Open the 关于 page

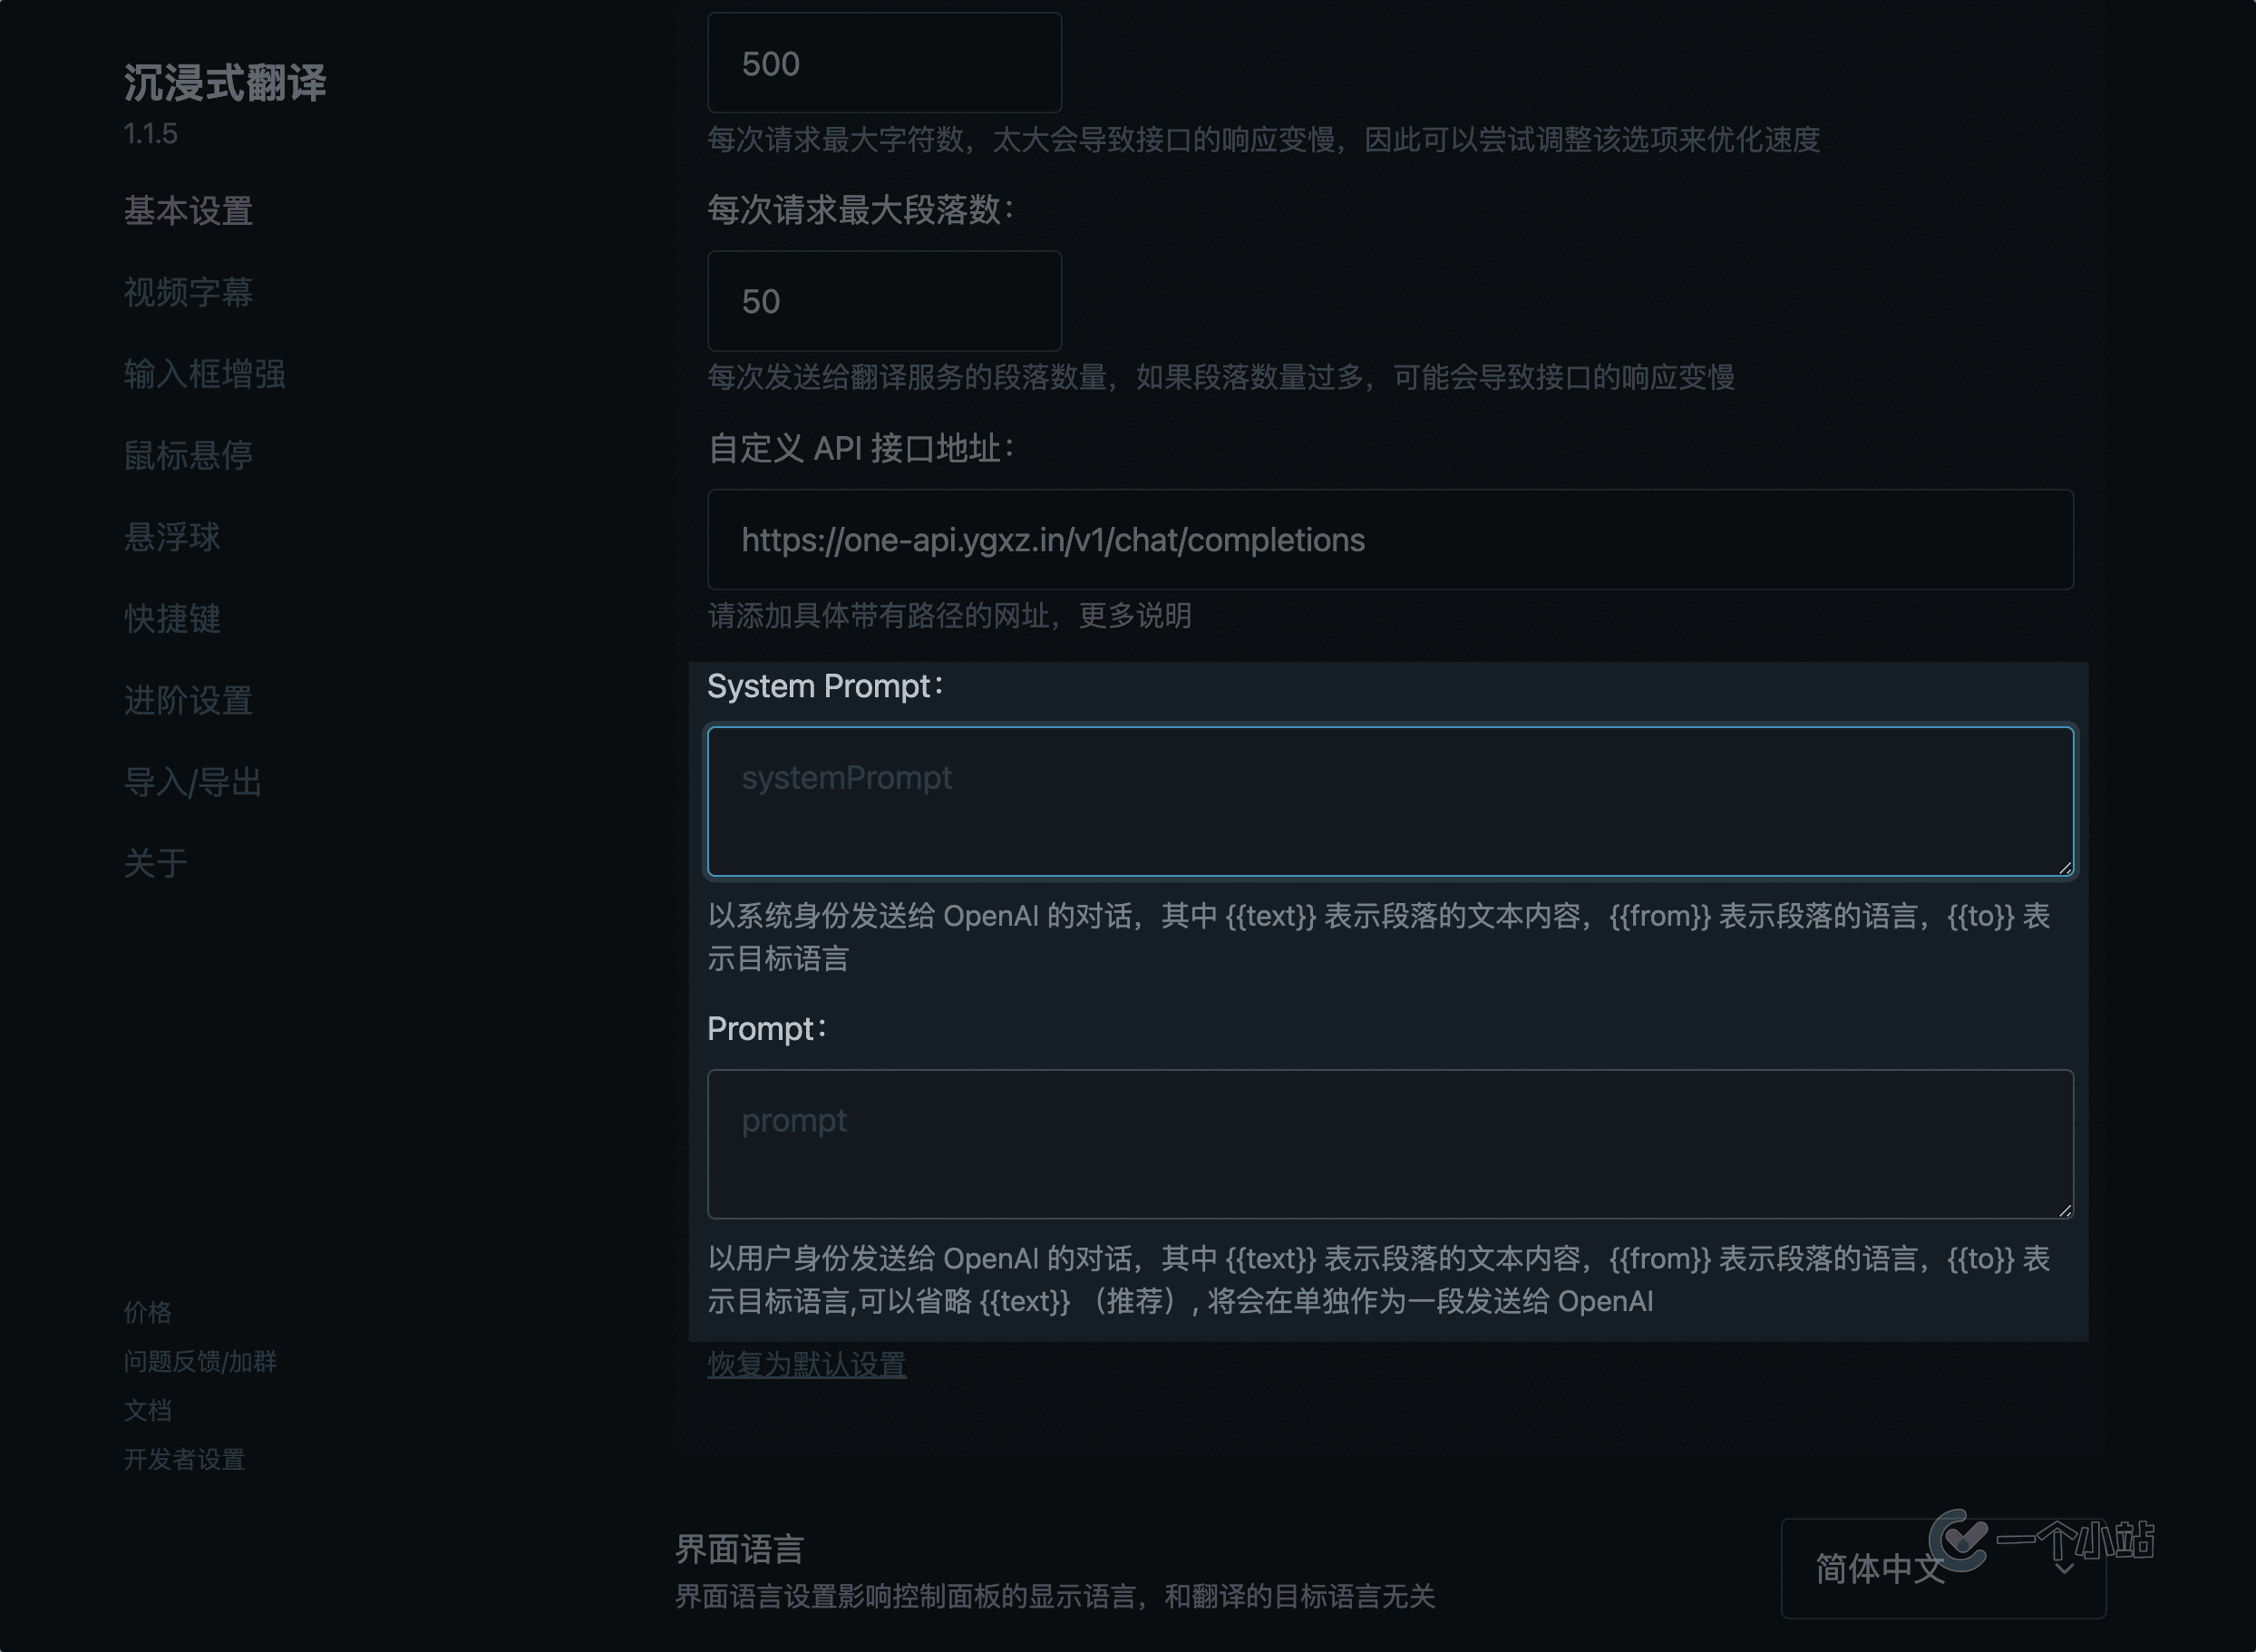coord(155,863)
